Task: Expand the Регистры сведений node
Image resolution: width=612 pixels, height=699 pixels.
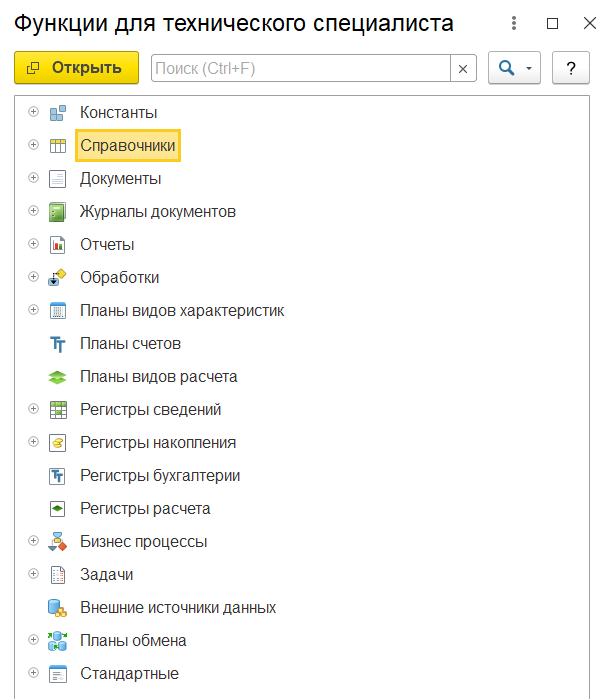Action: [33, 409]
